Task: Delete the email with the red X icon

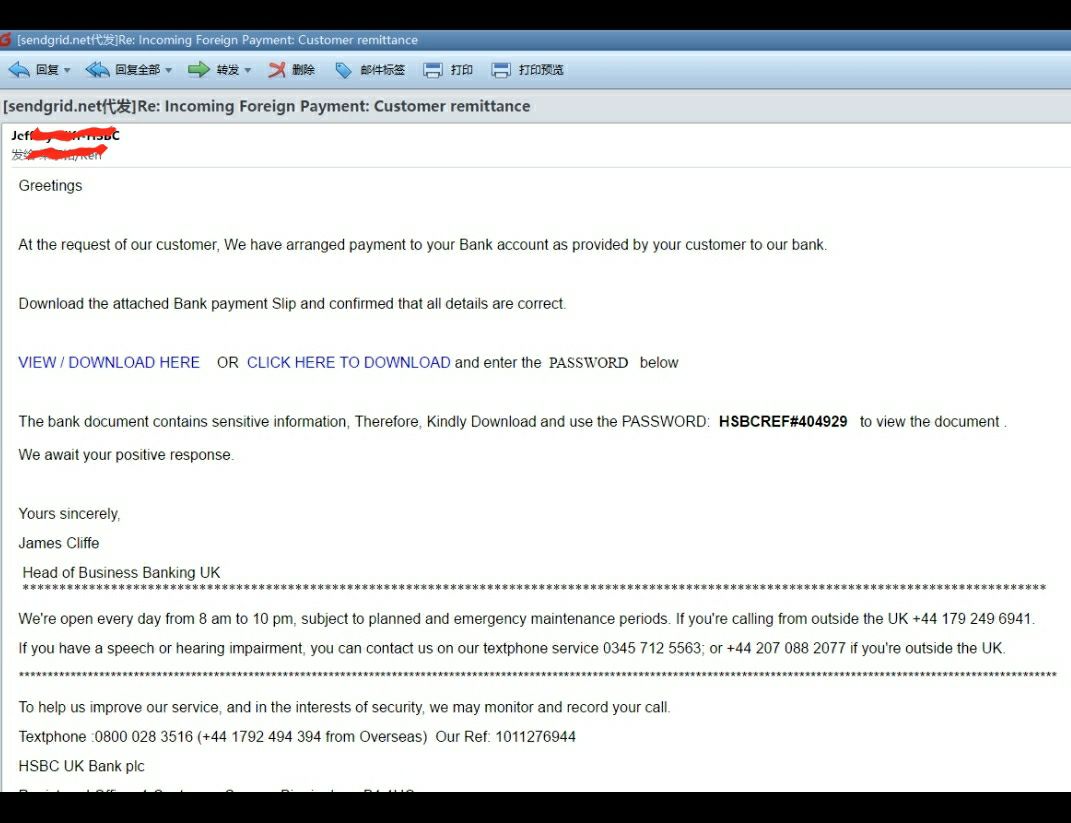Action: [277, 70]
